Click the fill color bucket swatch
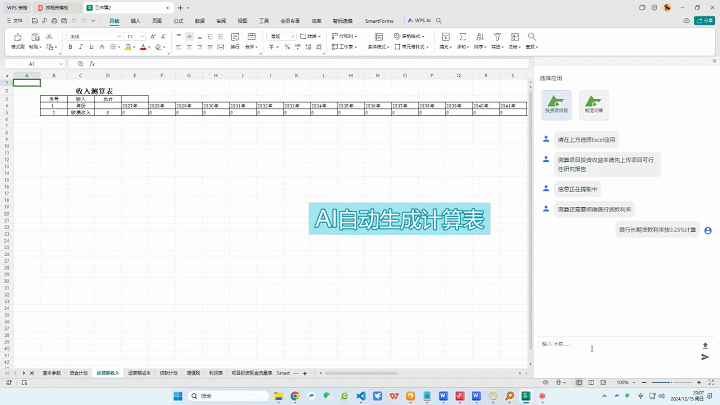The image size is (720, 405). pyautogui.click(x=127, y=47)
